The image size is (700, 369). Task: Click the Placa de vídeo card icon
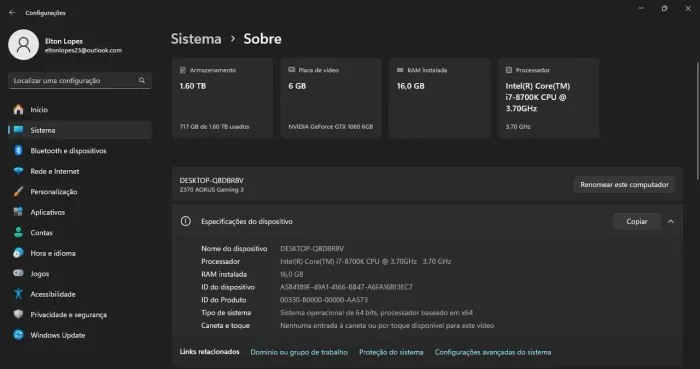click(292, 70)
